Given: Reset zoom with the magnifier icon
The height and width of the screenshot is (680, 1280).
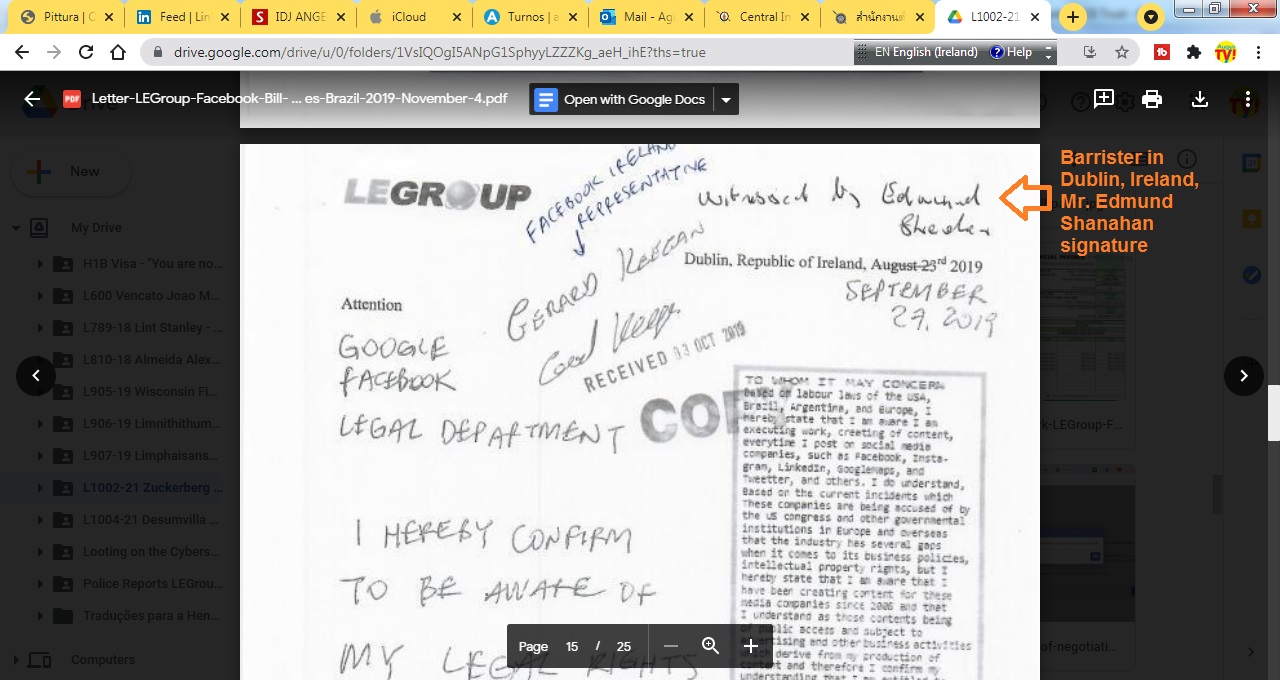Looking at the screenshot, I should click(710, 646).
